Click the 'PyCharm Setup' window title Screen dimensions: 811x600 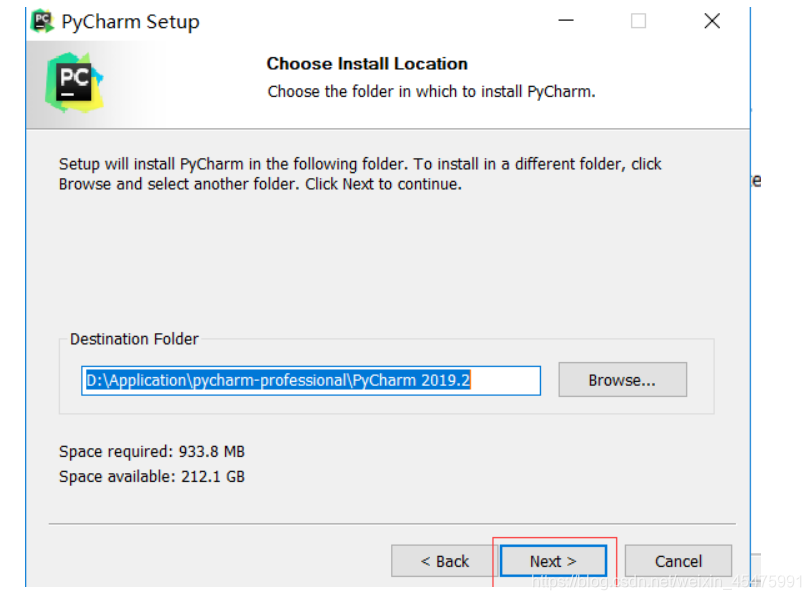pyautogui.click(x=130, y=22)
